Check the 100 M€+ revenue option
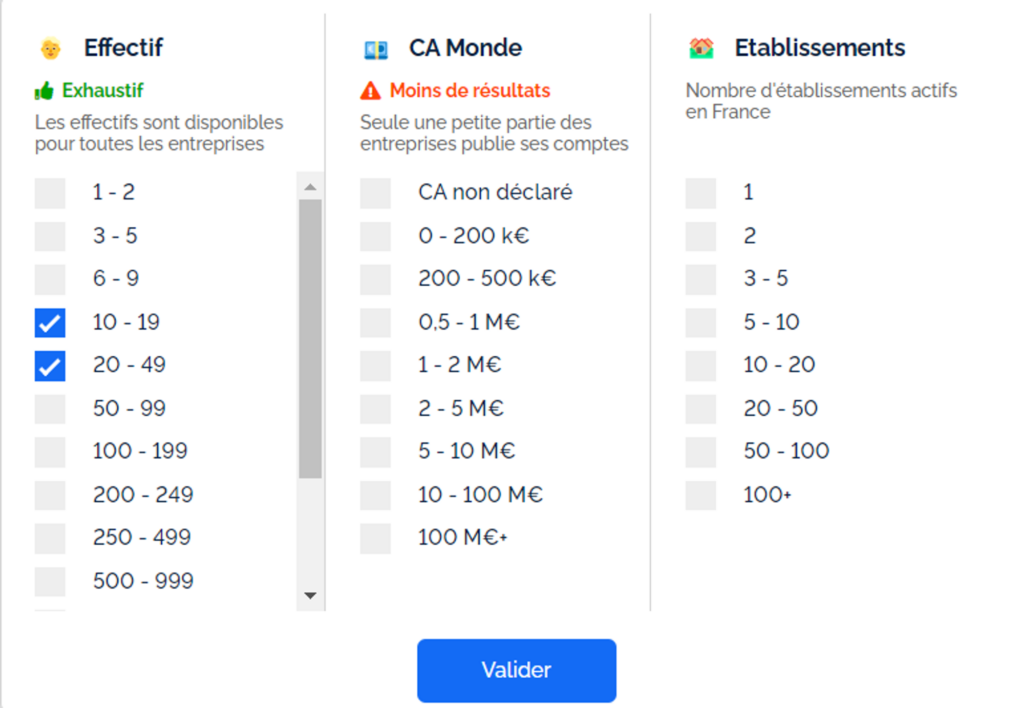 (375, 538)
